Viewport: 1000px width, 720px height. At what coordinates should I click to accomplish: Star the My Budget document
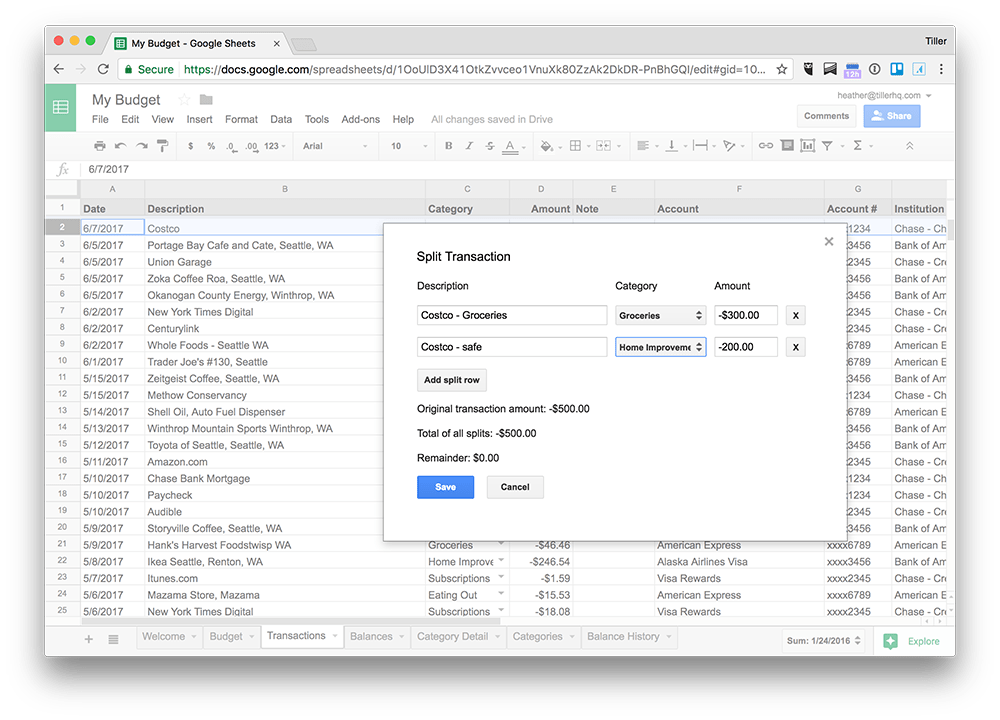point(184,99)
